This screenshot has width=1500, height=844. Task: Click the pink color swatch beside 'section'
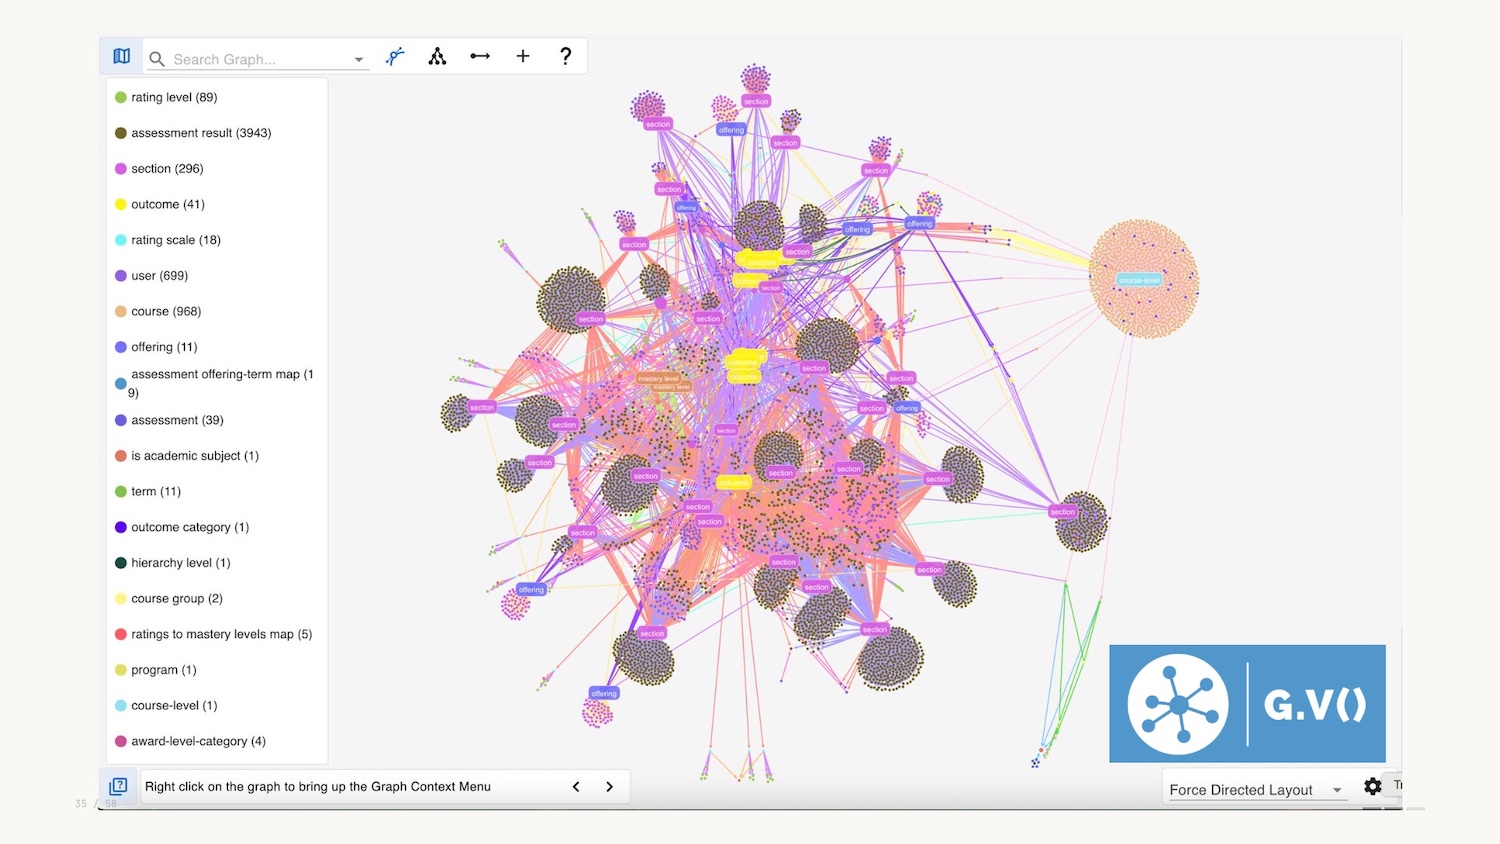pos(120,168)
